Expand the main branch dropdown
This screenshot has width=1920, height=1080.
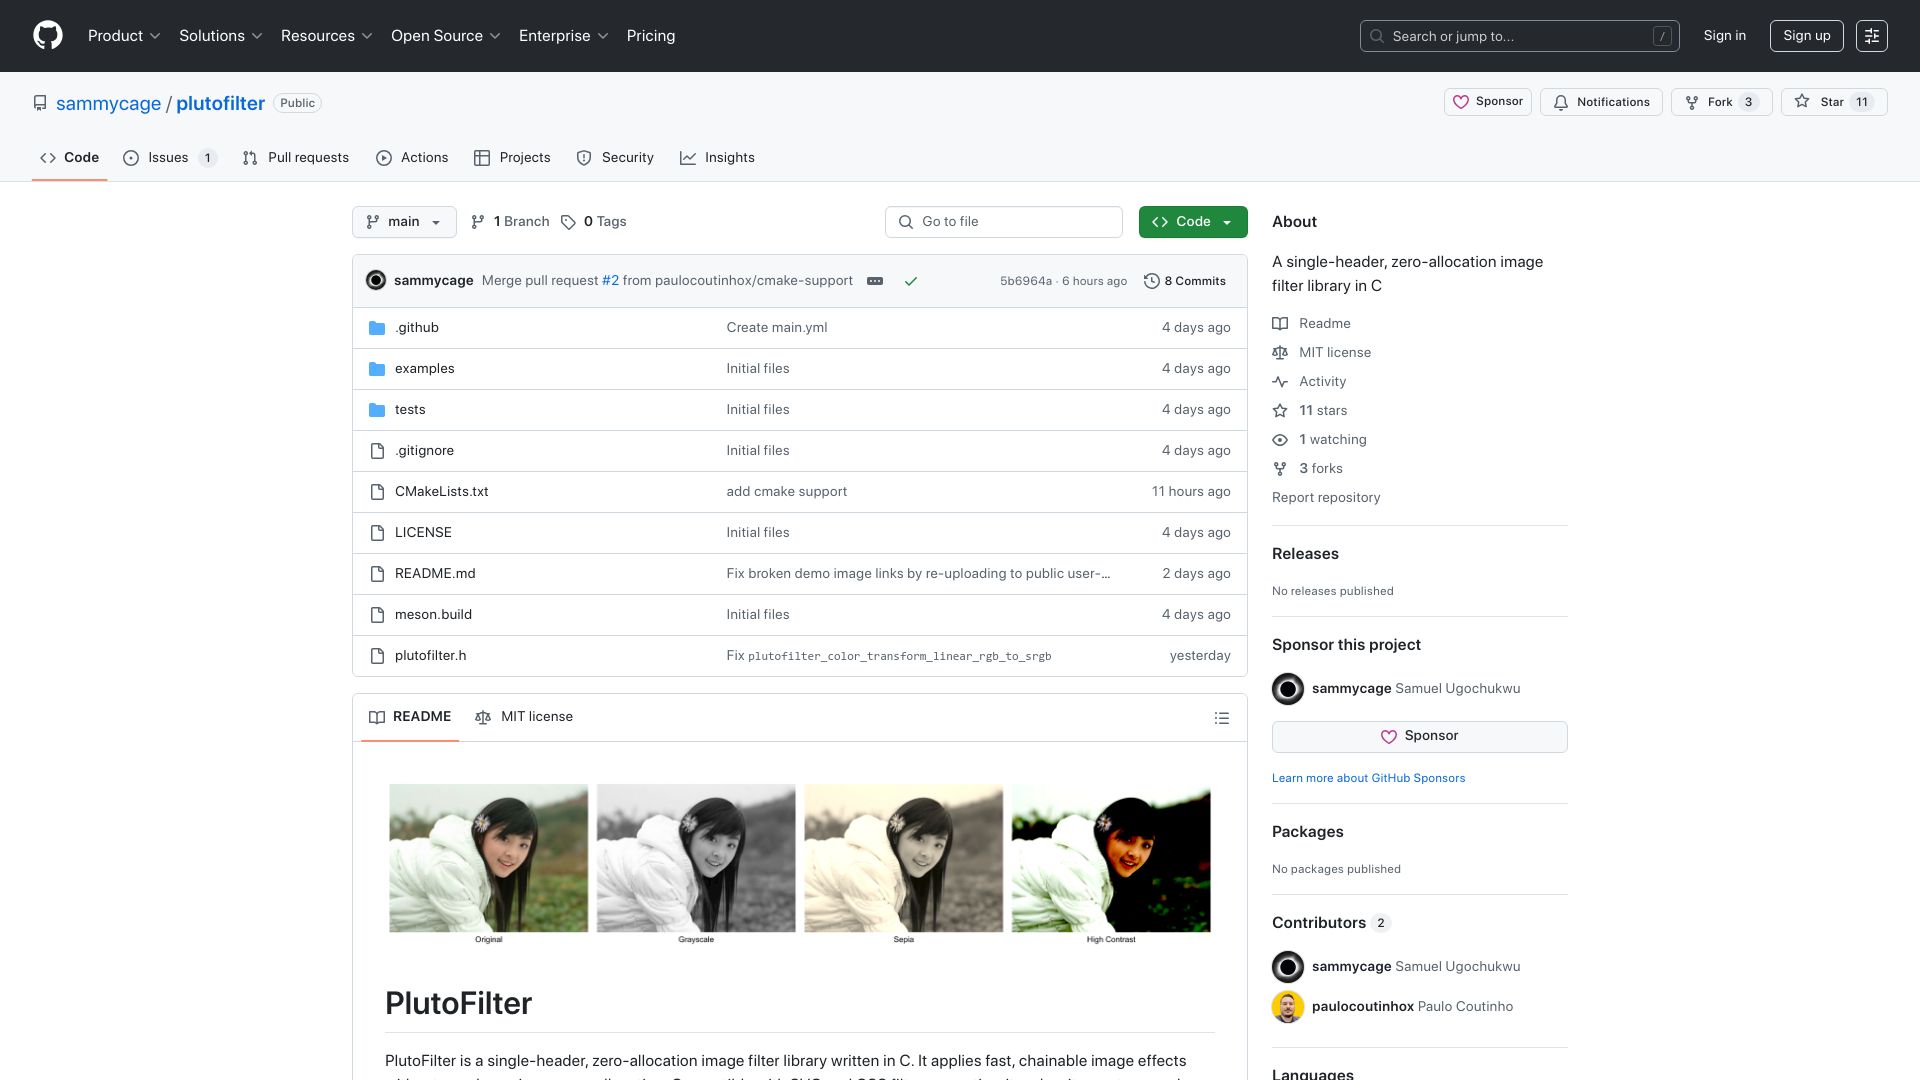click(x=404, y=222)
